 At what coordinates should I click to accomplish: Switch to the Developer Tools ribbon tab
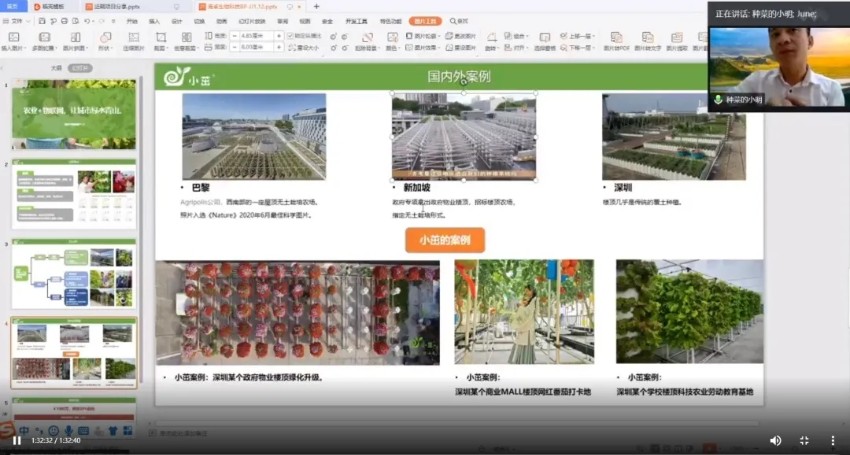tap(356, 21)
